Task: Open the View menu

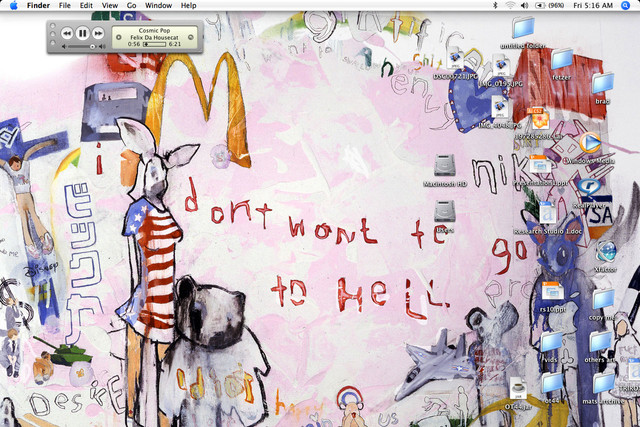Action: 109,5
